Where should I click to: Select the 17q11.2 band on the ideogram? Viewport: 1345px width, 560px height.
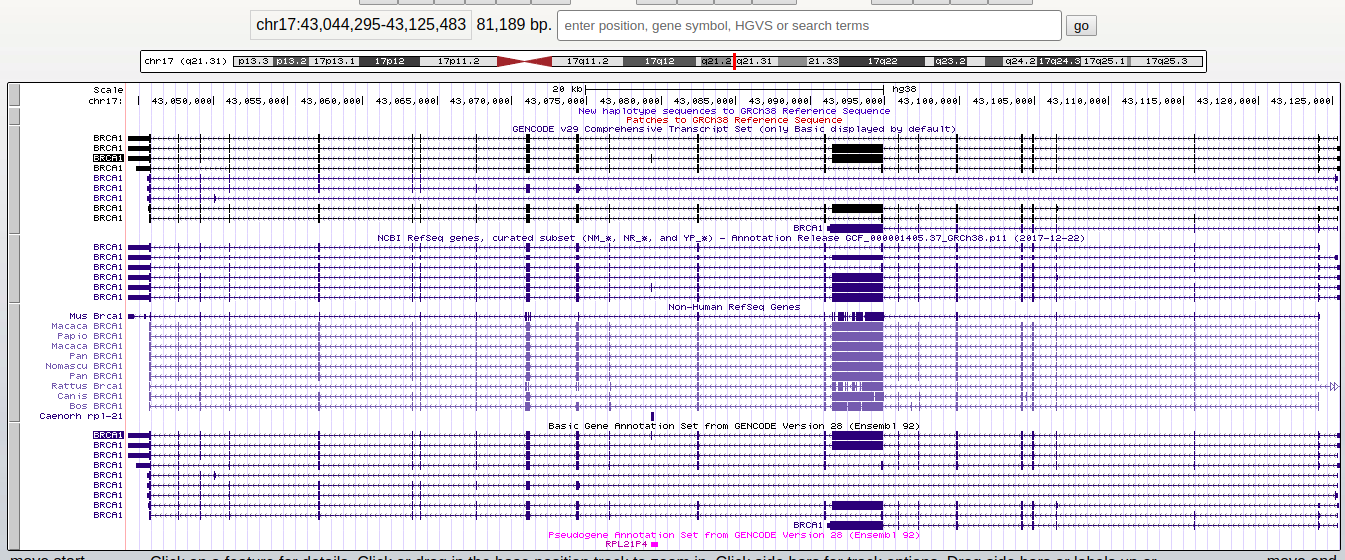tap(588, 61)
